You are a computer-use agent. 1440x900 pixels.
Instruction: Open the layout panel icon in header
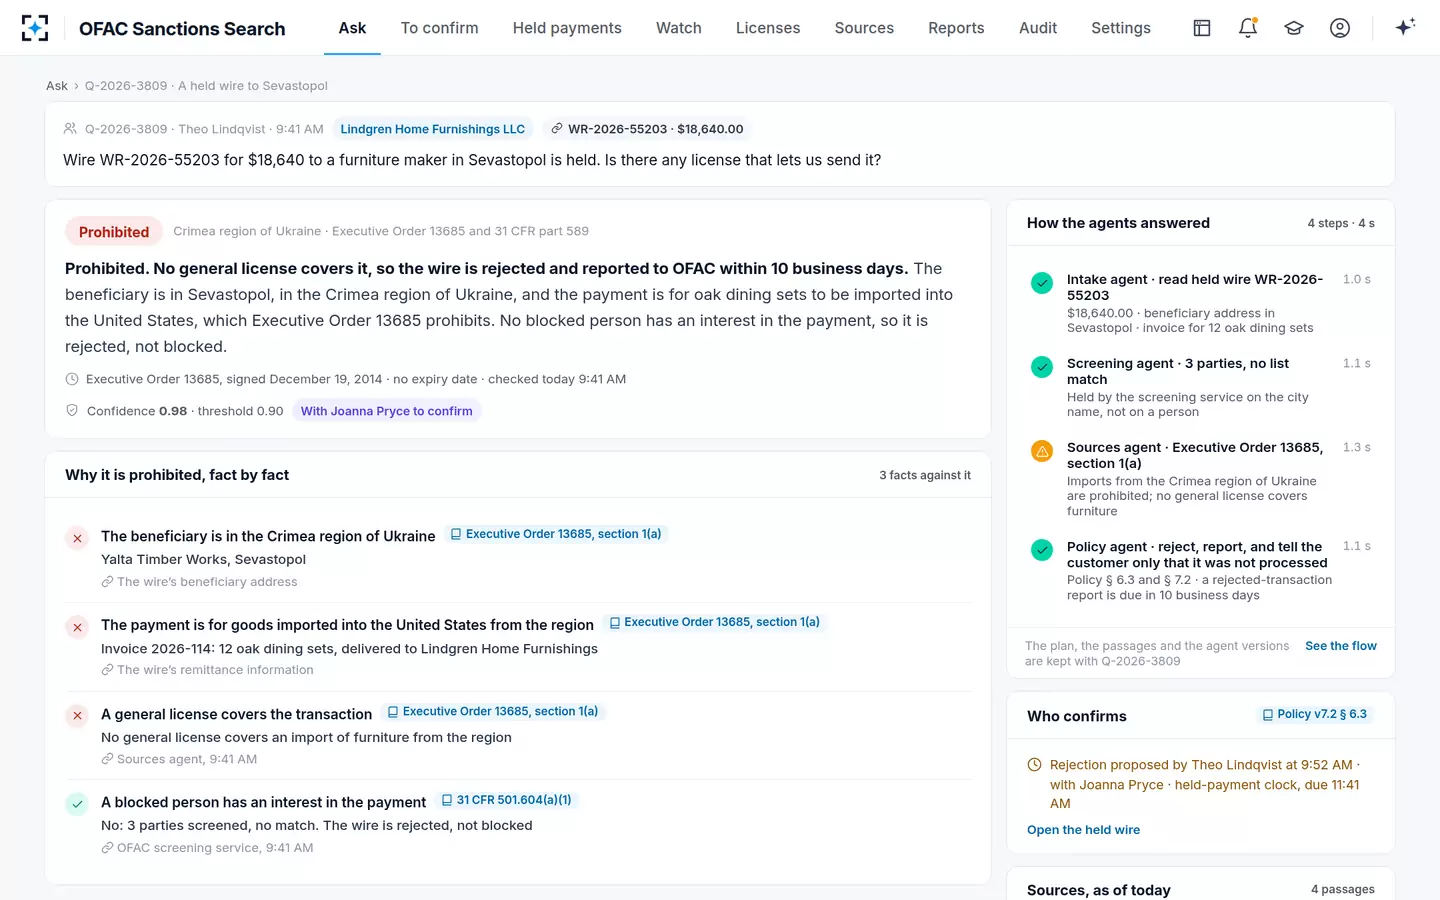click(1202, 28)
